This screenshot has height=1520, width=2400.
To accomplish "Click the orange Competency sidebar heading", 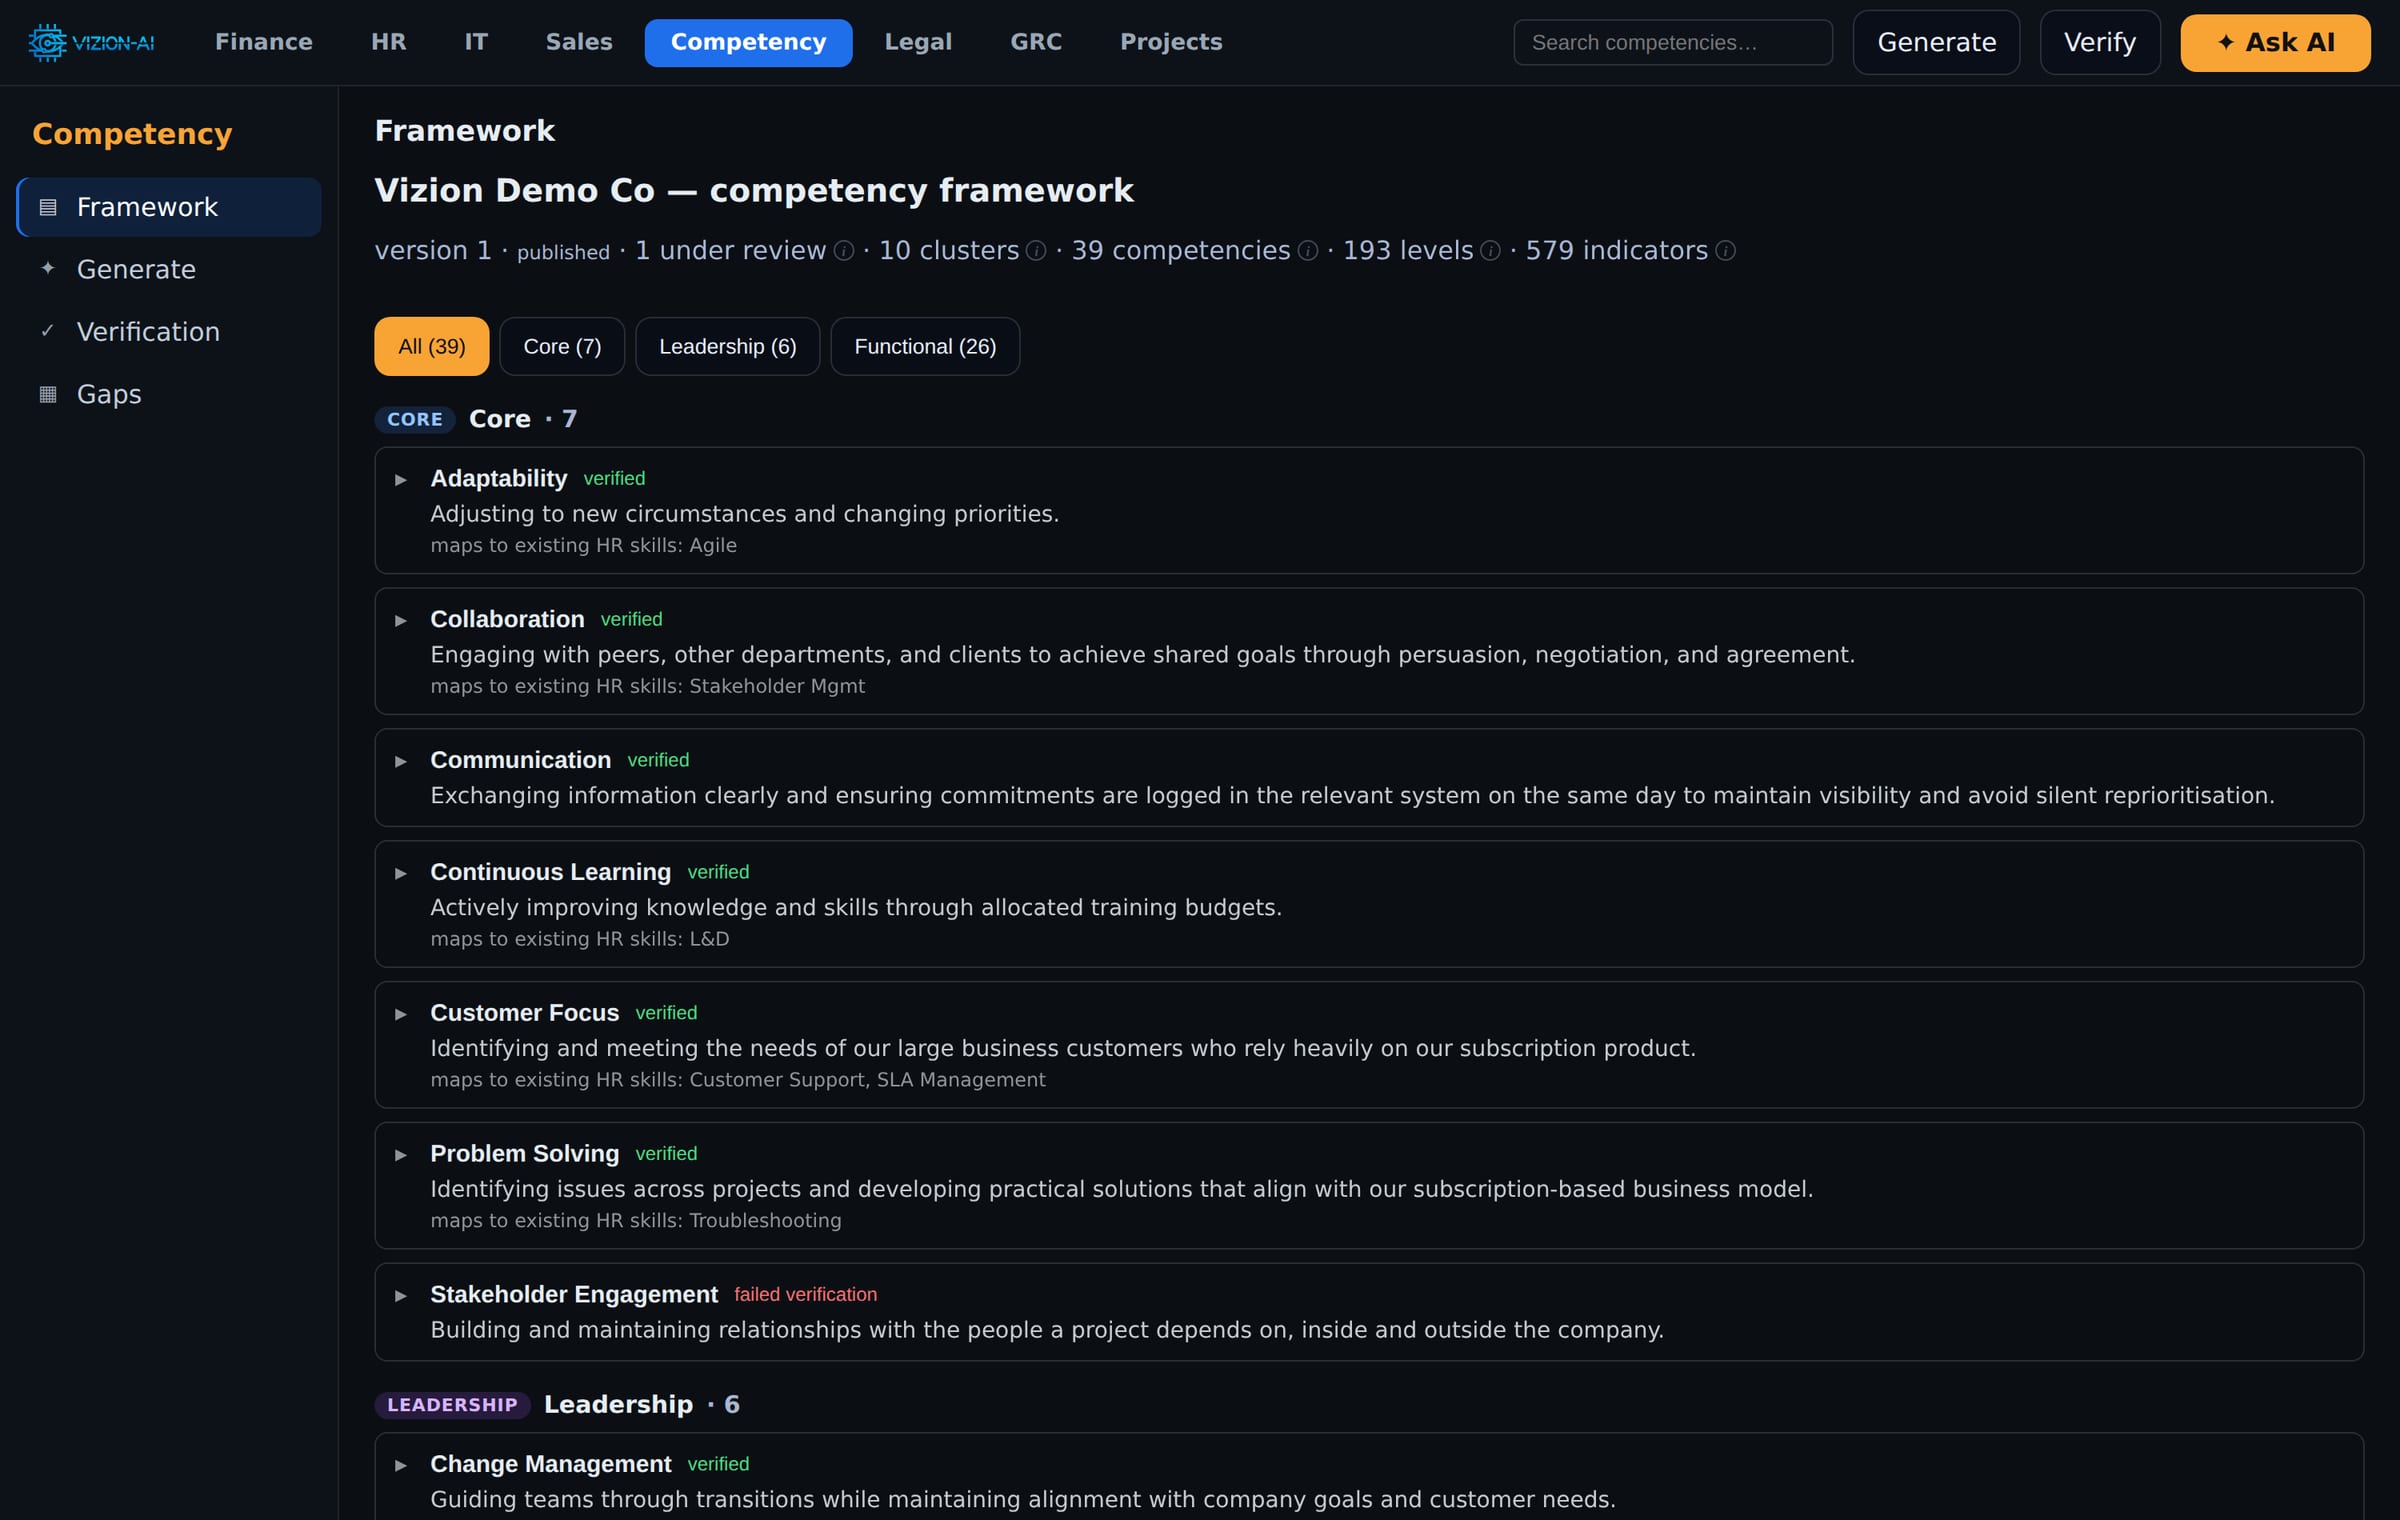I will pyautogui.click(x=132, y=133).
